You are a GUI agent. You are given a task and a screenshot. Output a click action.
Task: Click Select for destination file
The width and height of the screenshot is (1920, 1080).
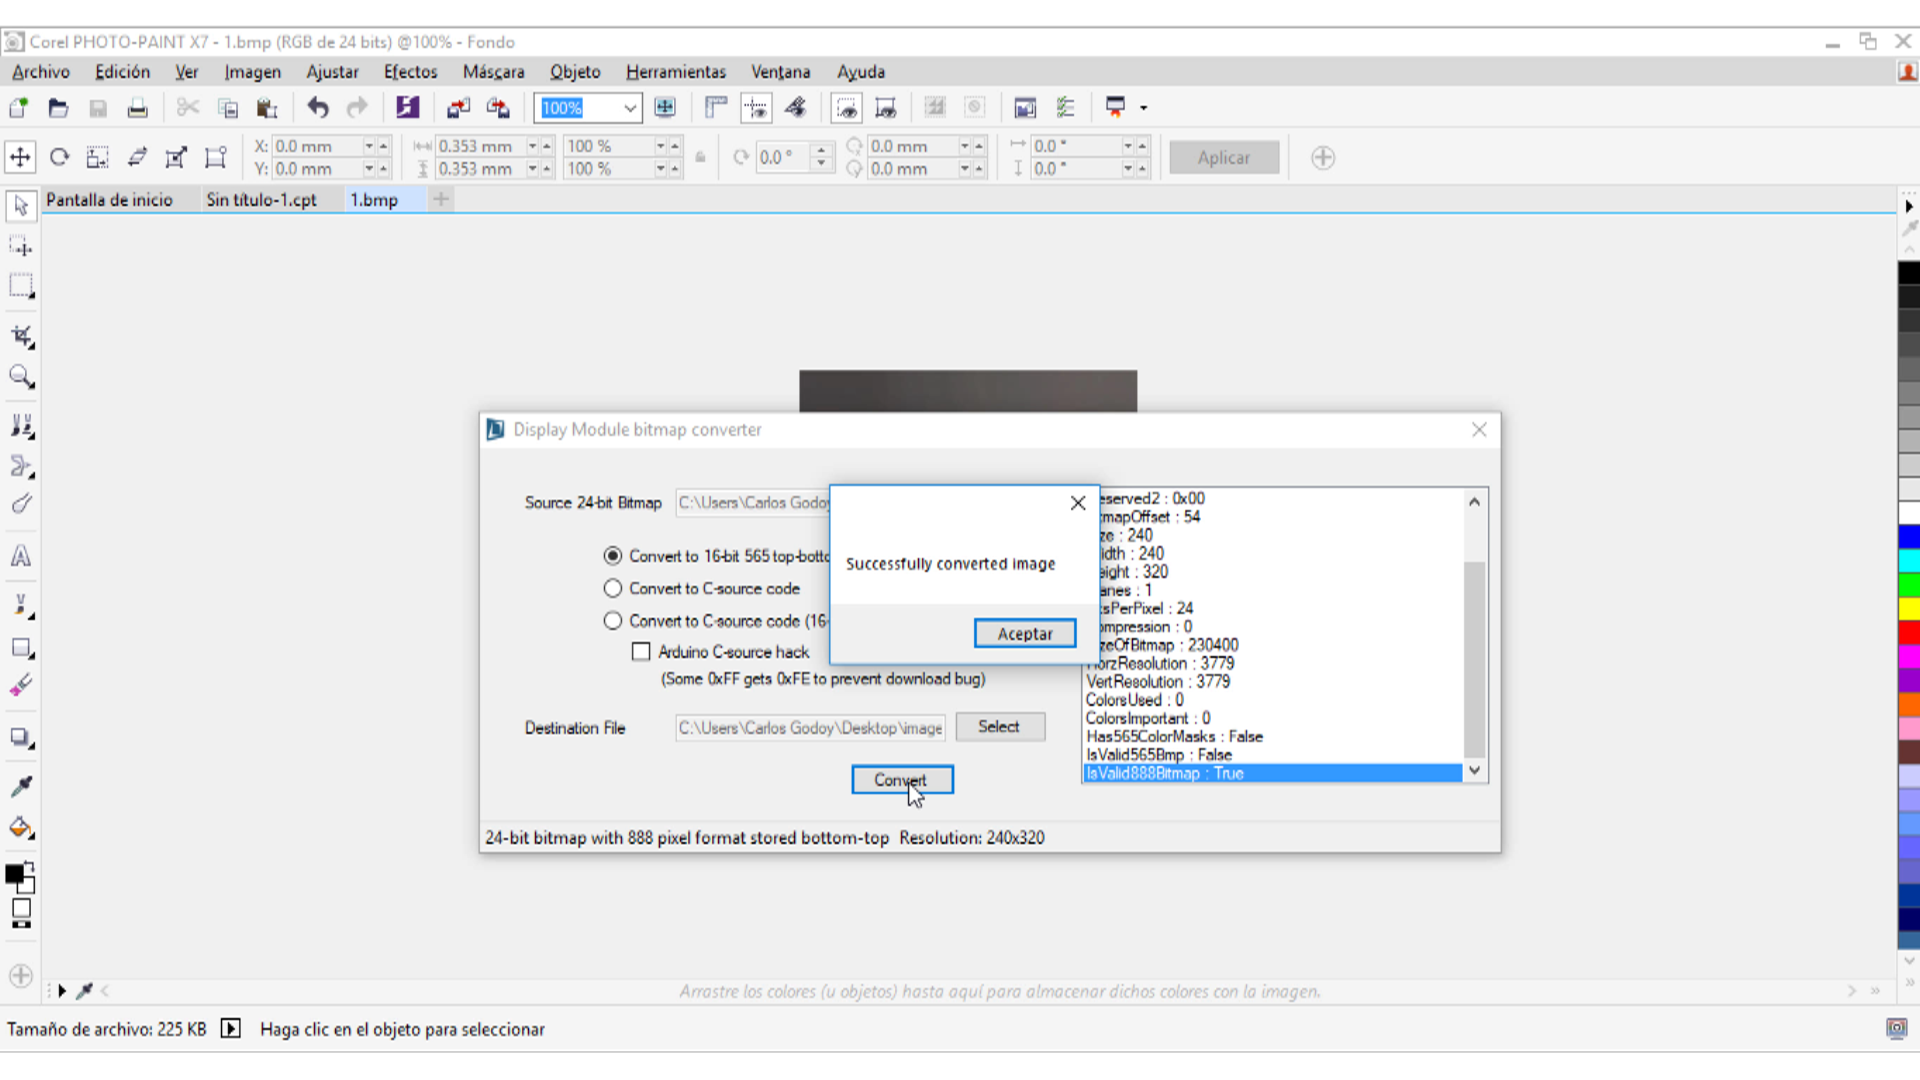tap(999, 727)
